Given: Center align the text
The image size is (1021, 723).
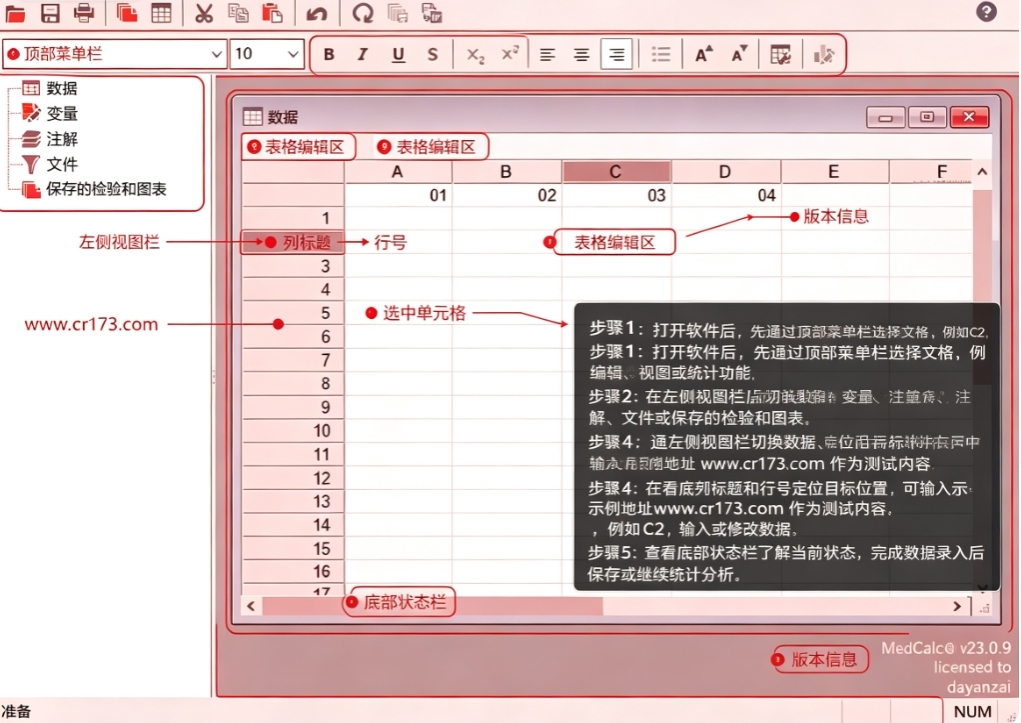Looking at the screenshot, I should click(581, 55).
